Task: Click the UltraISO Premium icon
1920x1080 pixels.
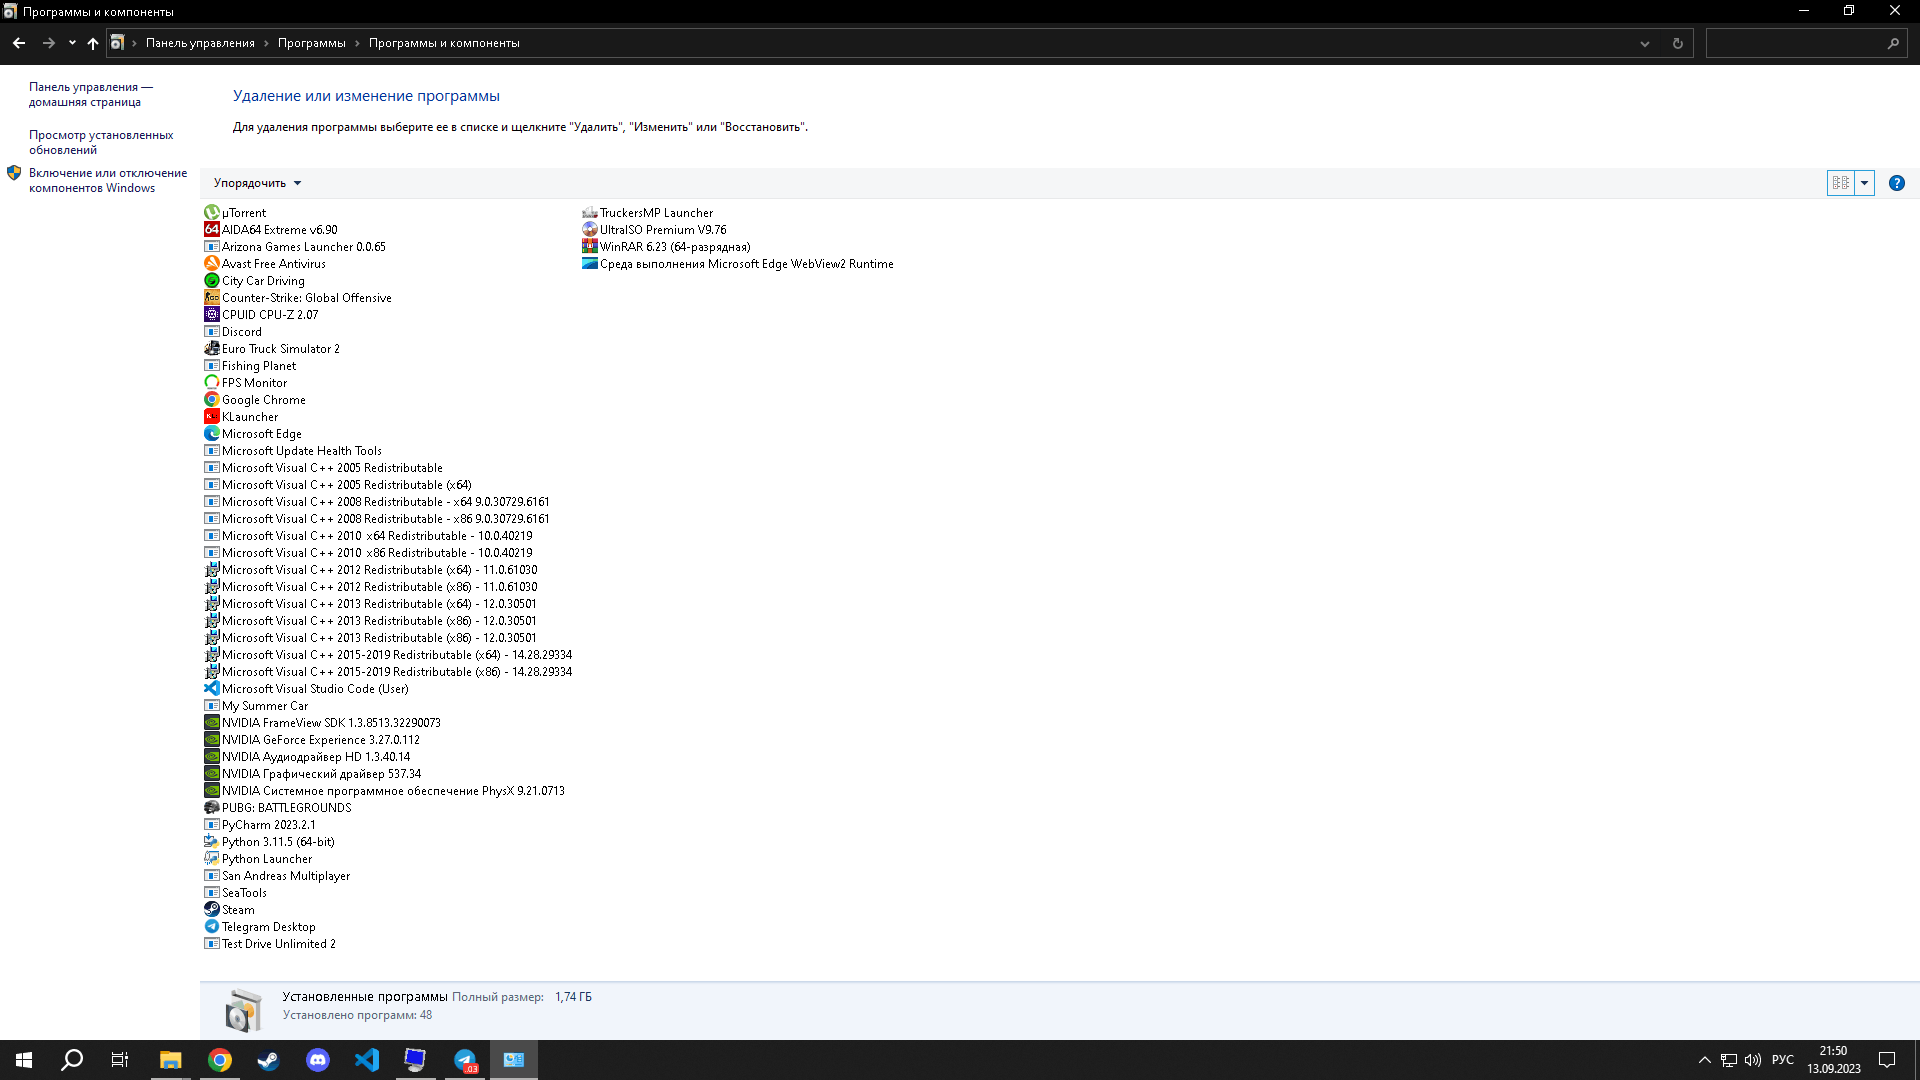Action: tap(590, 230)
